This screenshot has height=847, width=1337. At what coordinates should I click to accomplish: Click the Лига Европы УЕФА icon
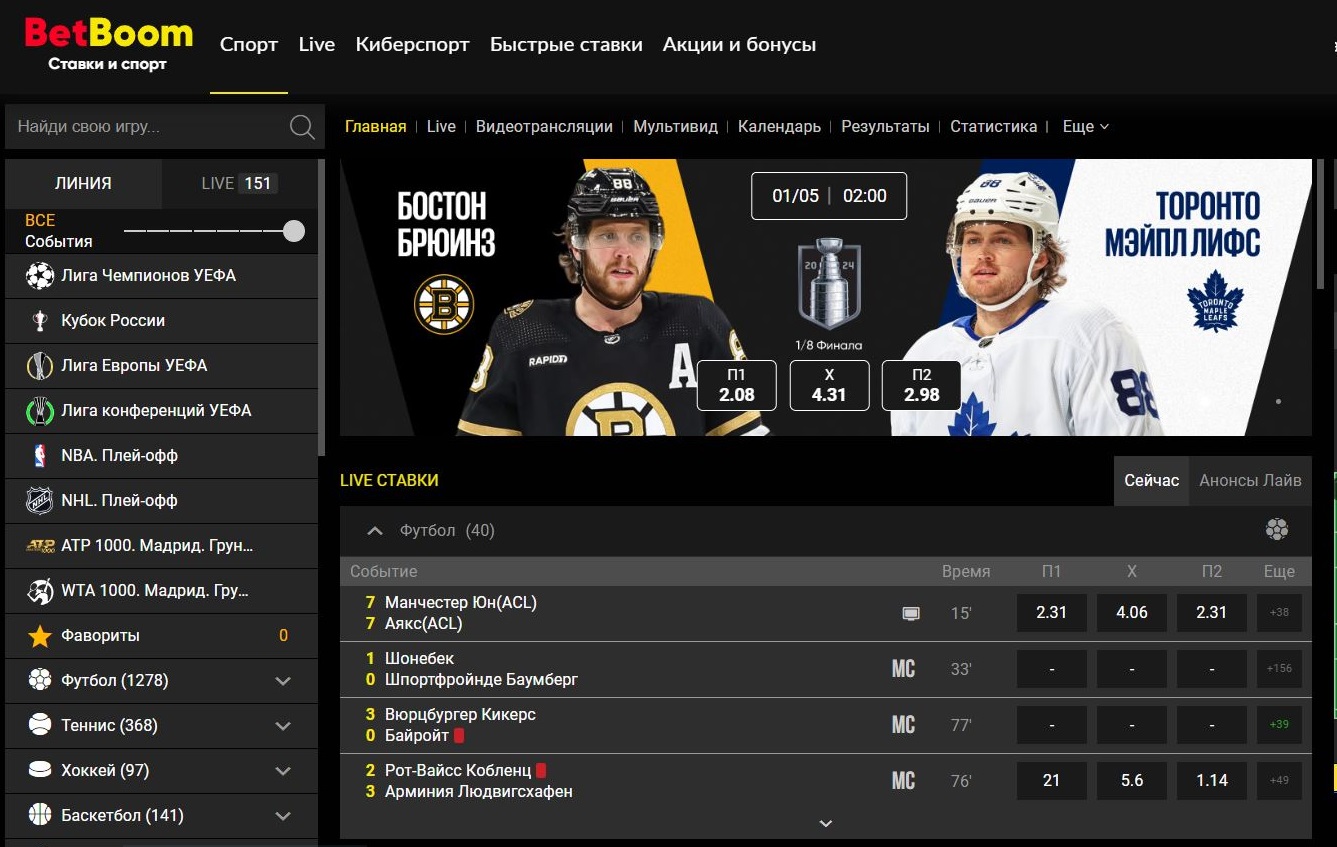(x=40, y=365)
